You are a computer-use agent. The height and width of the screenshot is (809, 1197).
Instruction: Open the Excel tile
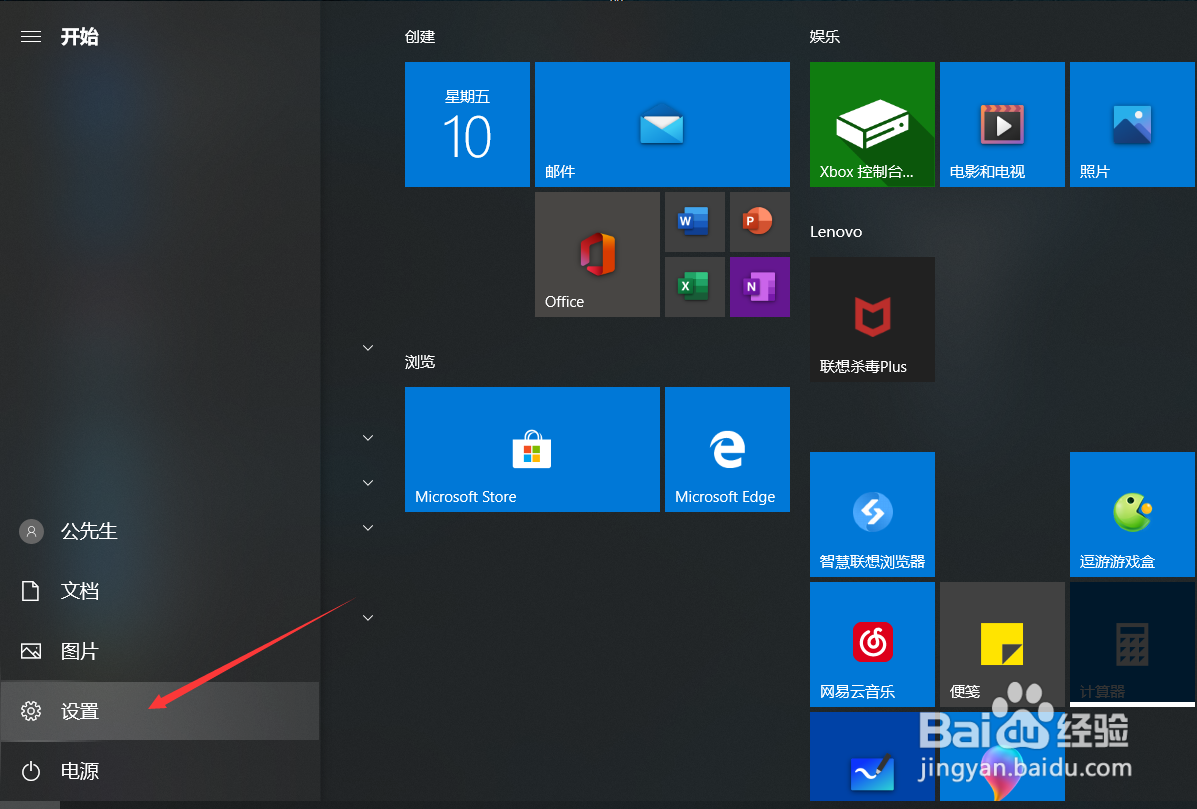coord(695,287)
